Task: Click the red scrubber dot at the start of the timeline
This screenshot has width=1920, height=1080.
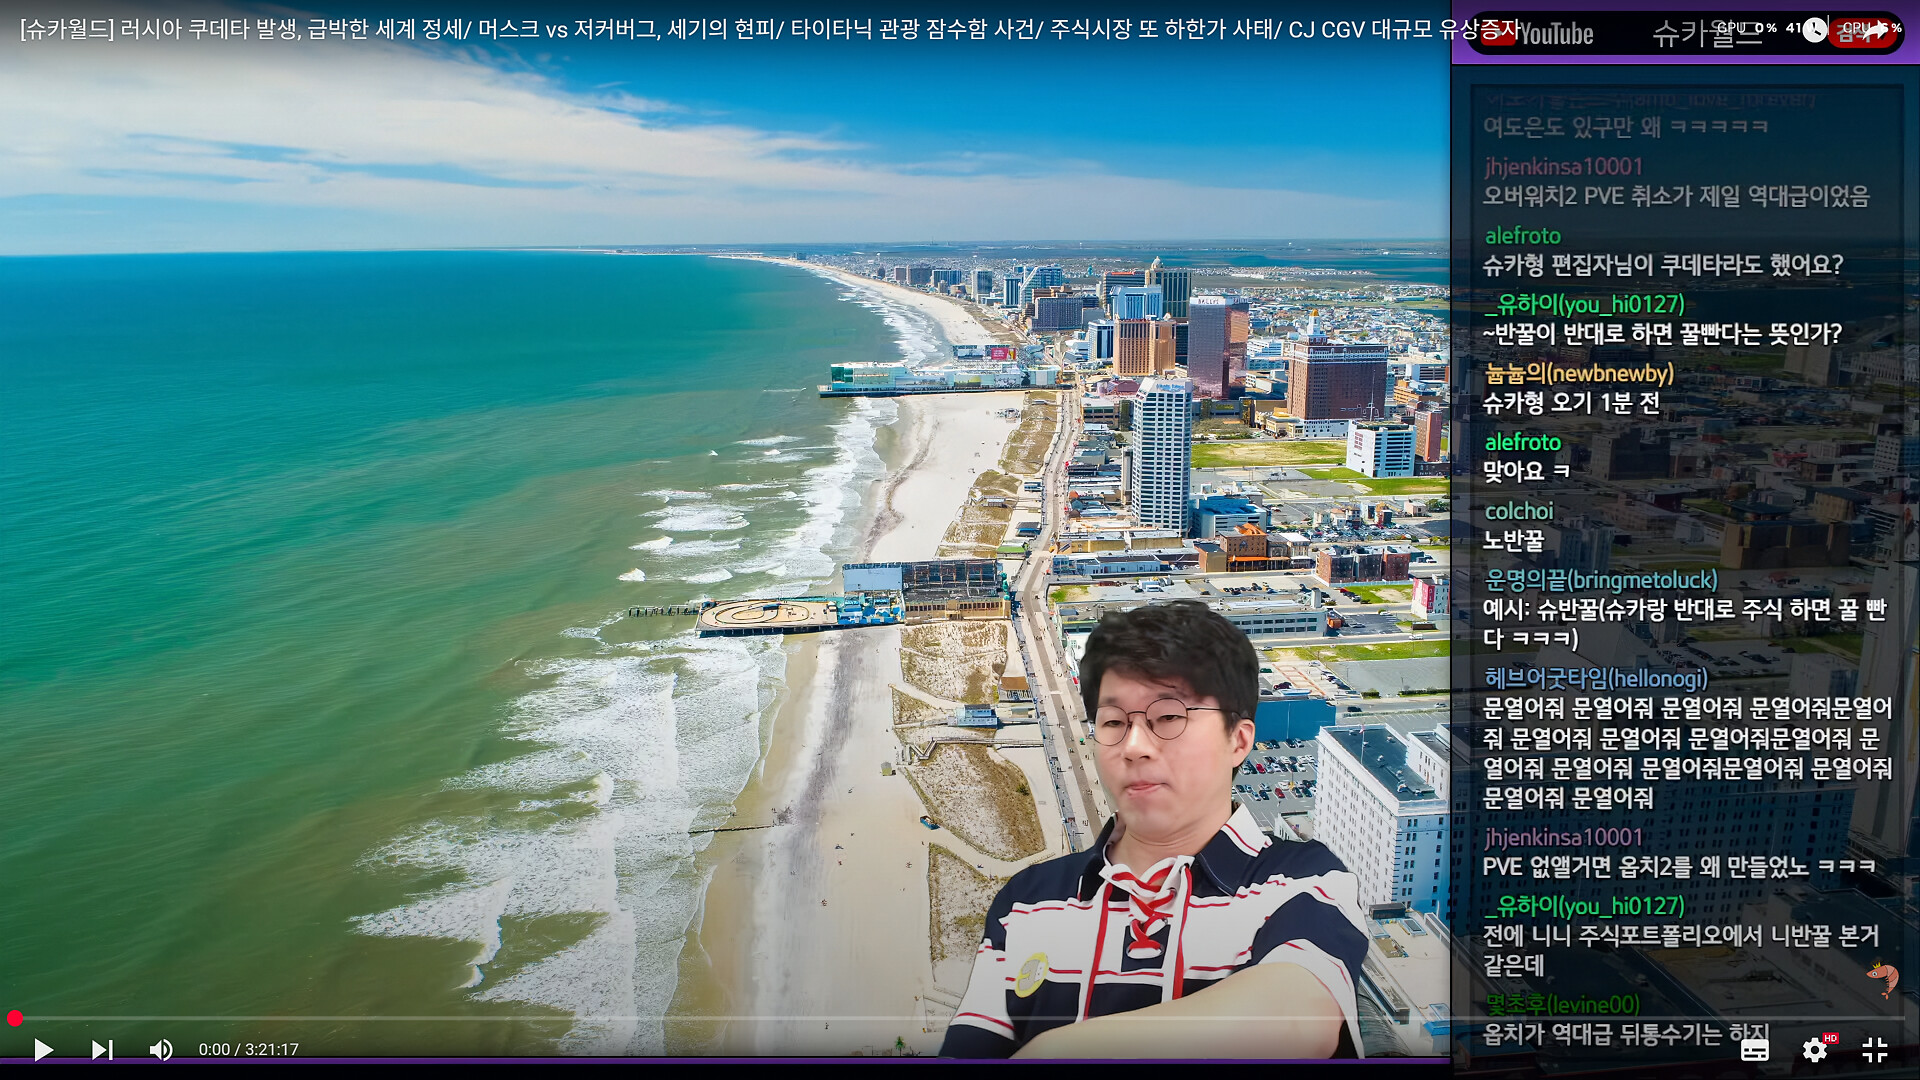Action: (x=14, y=1019)
